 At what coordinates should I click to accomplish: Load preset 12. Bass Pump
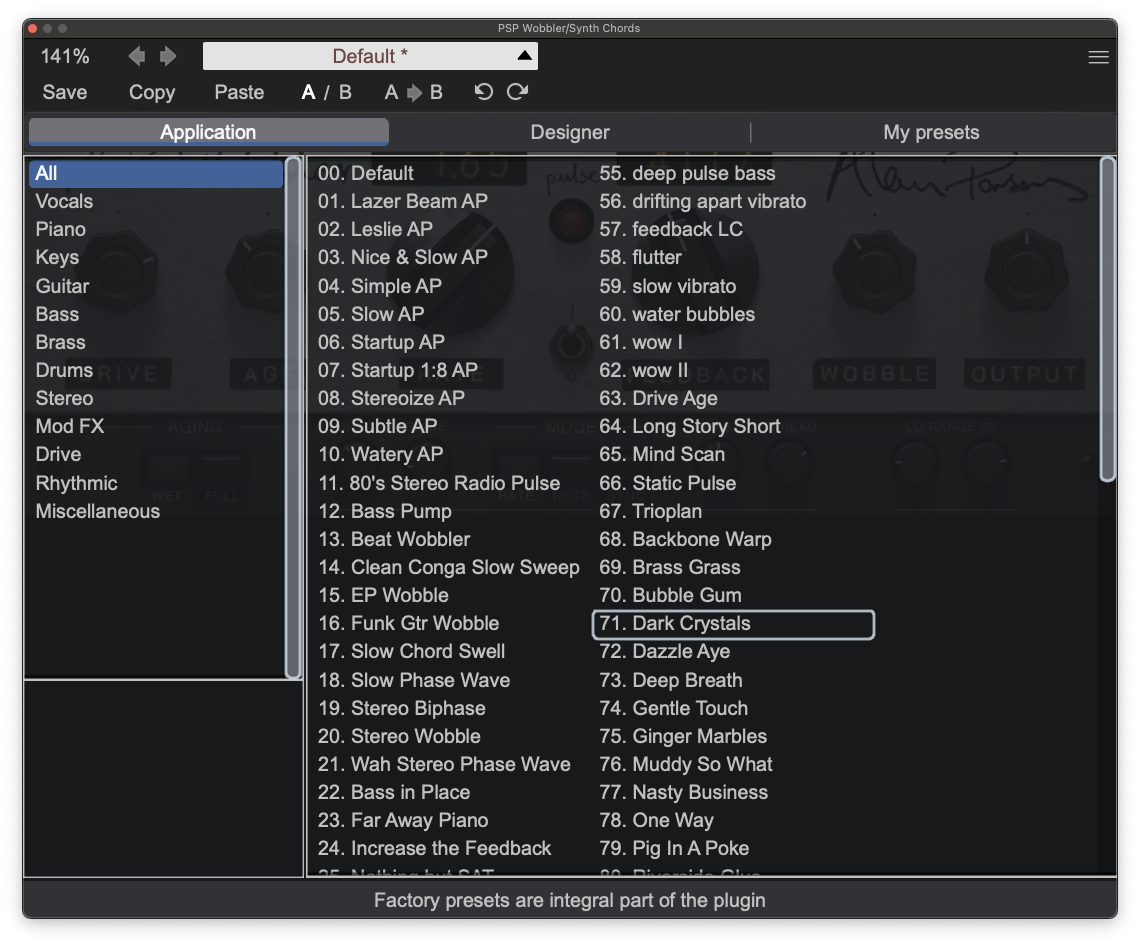385,511
